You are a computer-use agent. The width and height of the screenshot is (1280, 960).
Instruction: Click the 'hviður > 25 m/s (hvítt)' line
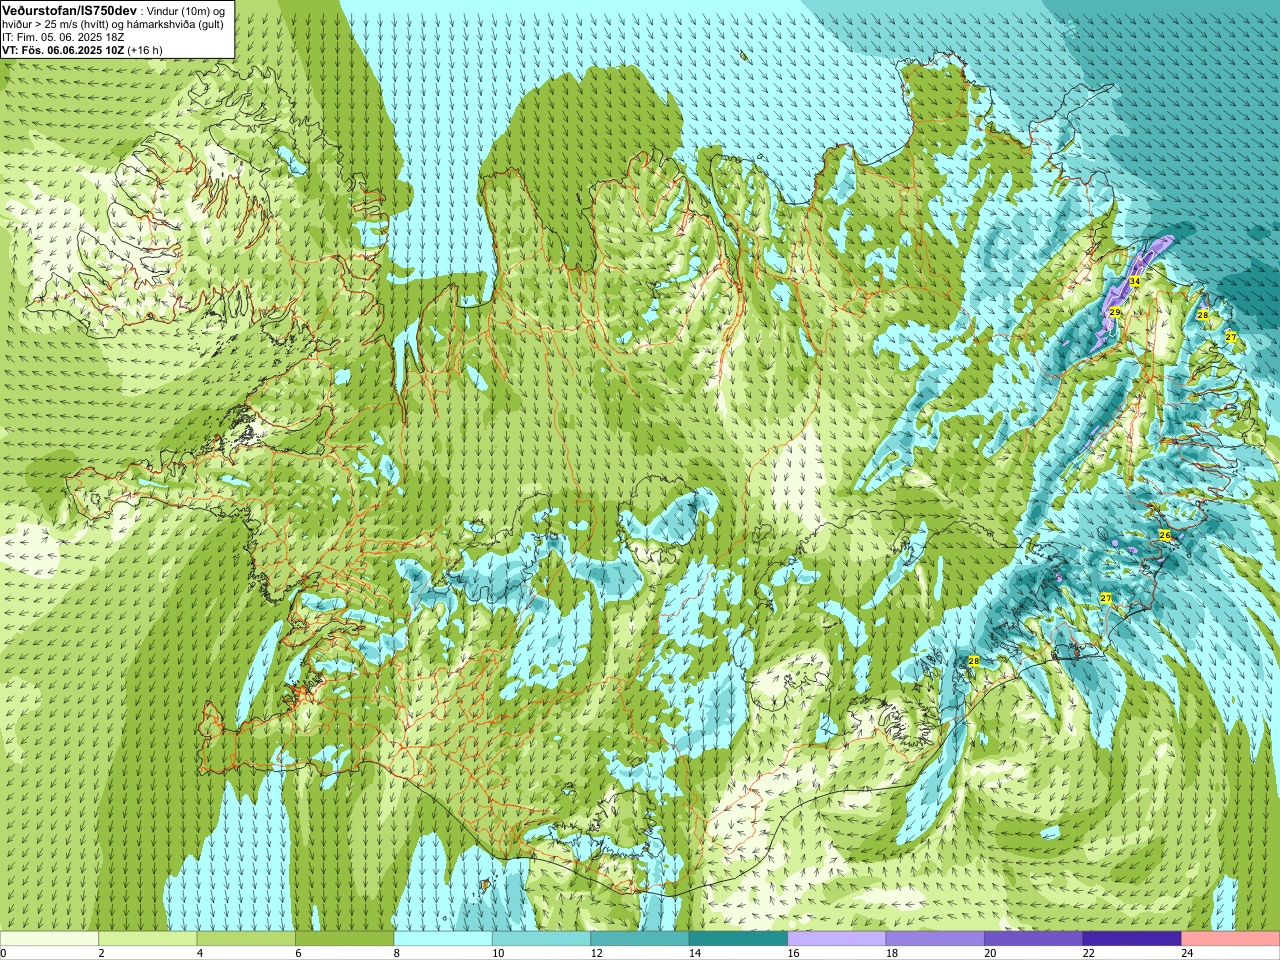(x=56, y=24)
